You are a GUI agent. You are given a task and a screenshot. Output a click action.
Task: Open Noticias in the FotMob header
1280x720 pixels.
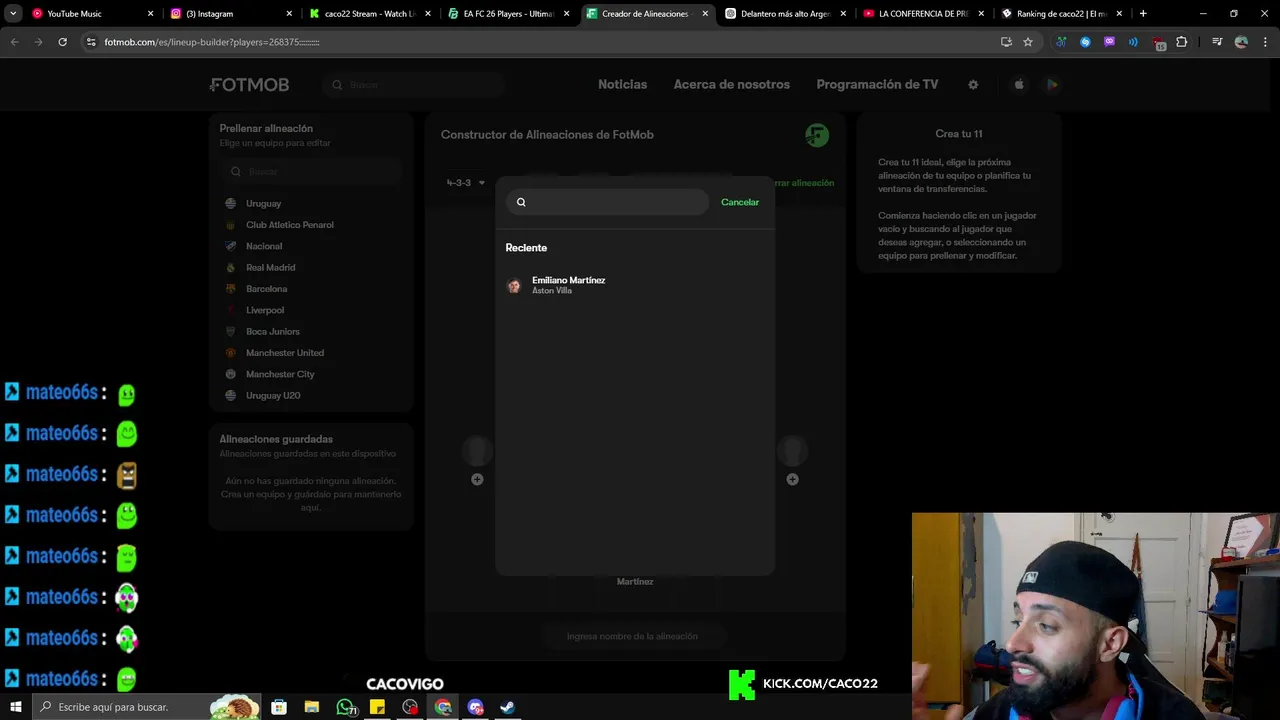(622, 85)
